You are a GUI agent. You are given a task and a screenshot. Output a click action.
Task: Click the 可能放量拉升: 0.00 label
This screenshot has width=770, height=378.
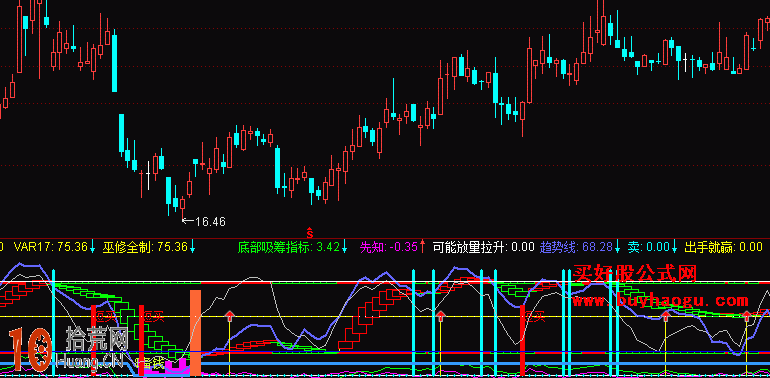(x=483, y=246)
